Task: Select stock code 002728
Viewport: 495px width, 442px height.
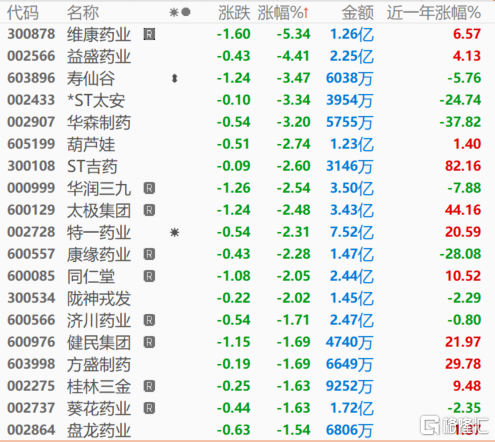Action: pos(31,232)
